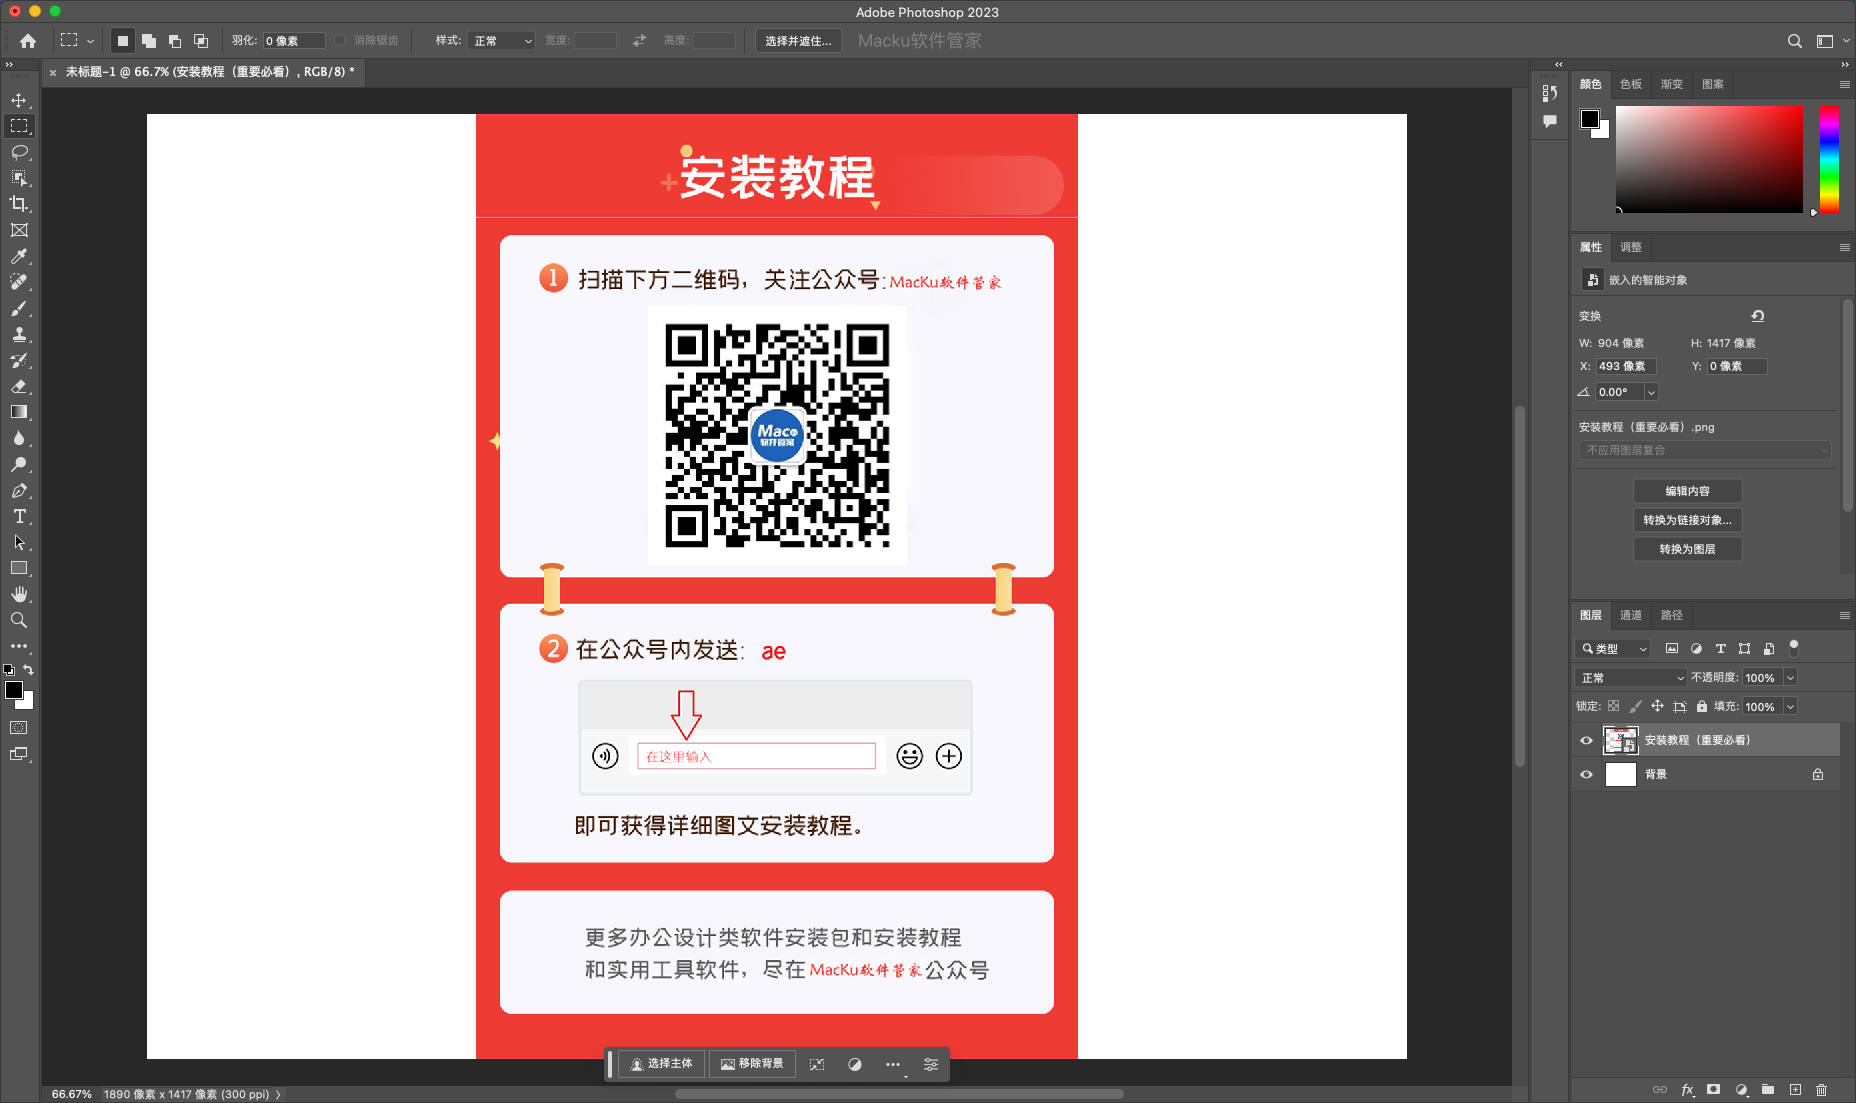Select the Gradient tool

tap(19, 412)
